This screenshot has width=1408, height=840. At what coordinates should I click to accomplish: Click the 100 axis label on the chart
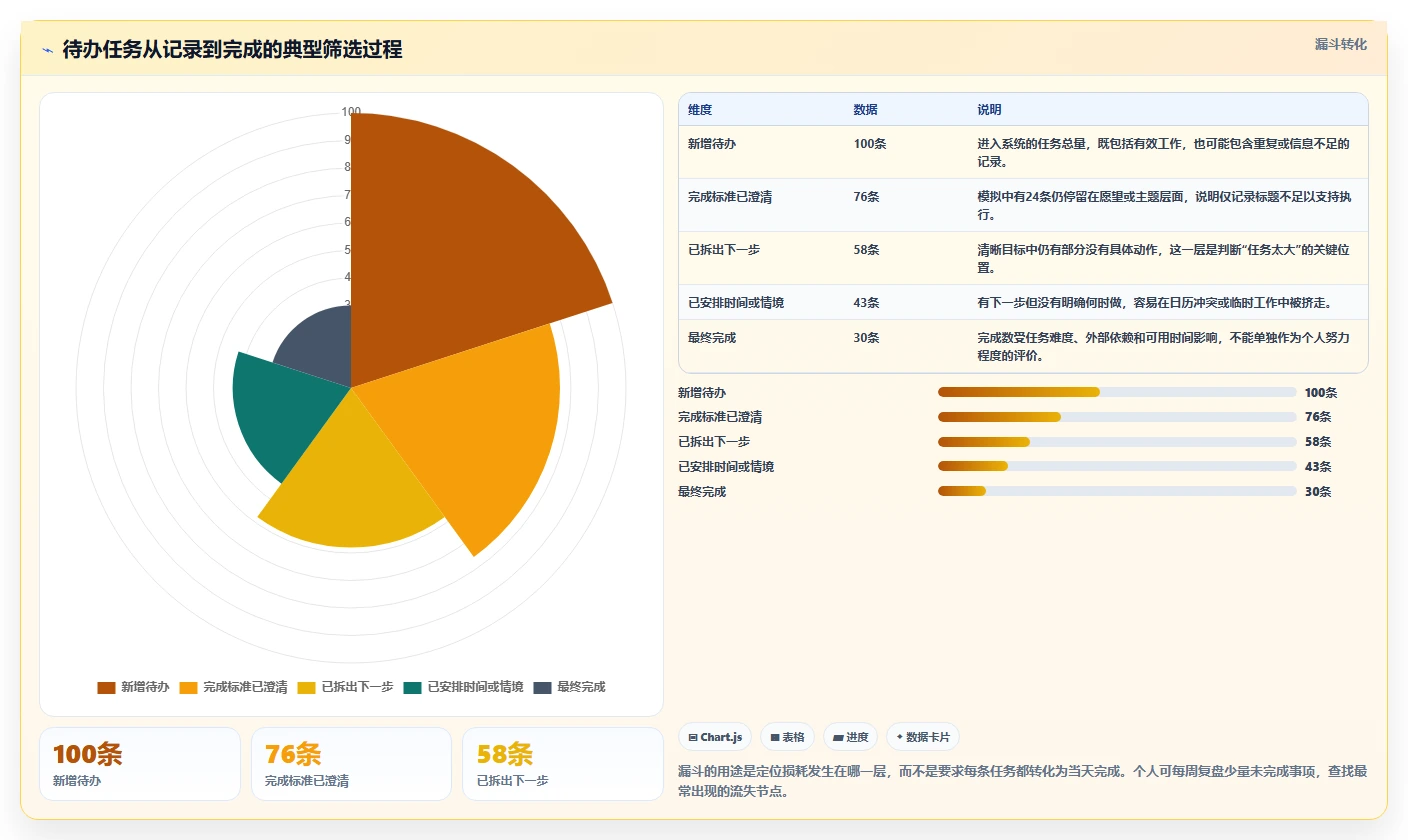[x=351, y=112]
